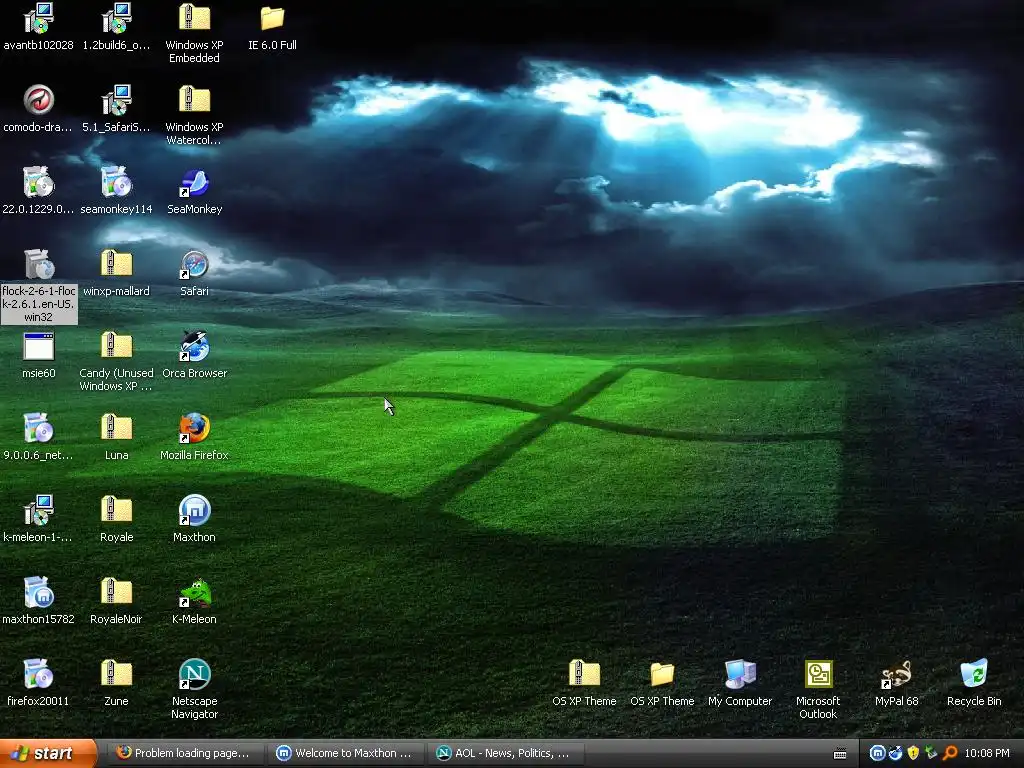Select the flock-2-6-1 win32 installer icon
This screenshot has width=1024, height=768.
click(39, 264)
